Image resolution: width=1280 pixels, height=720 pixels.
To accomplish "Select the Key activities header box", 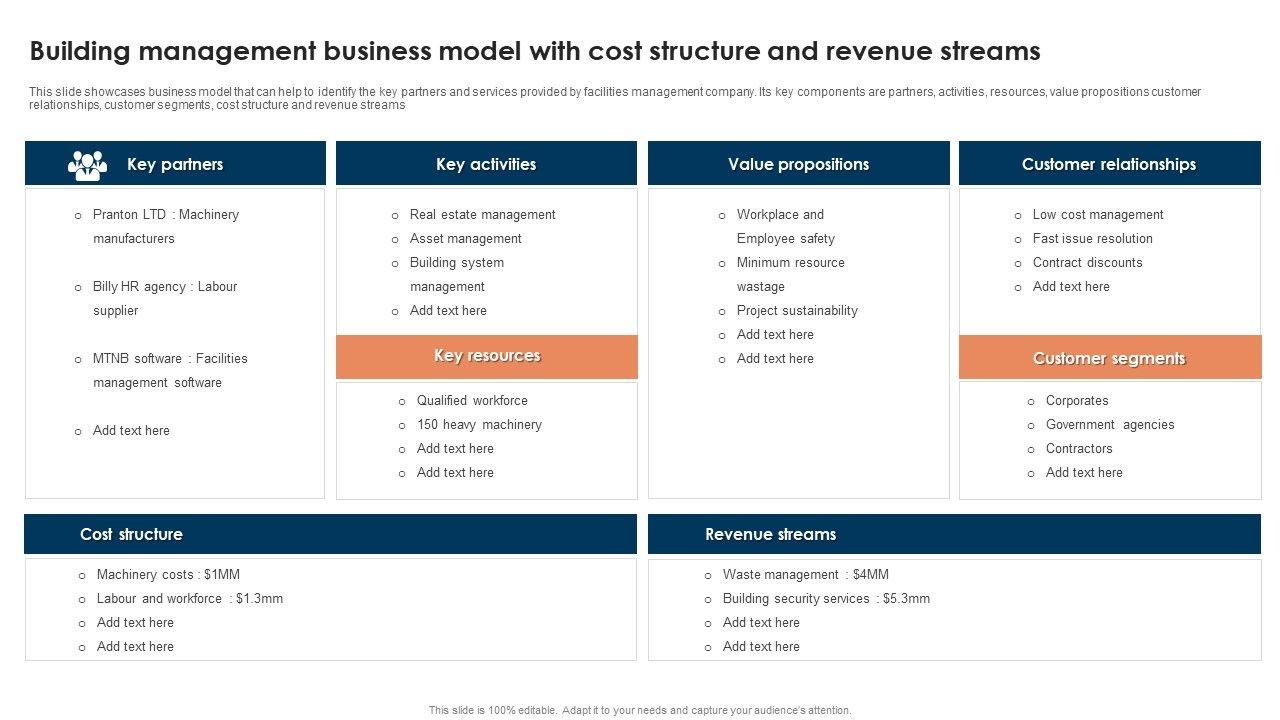I will point(486,164).
